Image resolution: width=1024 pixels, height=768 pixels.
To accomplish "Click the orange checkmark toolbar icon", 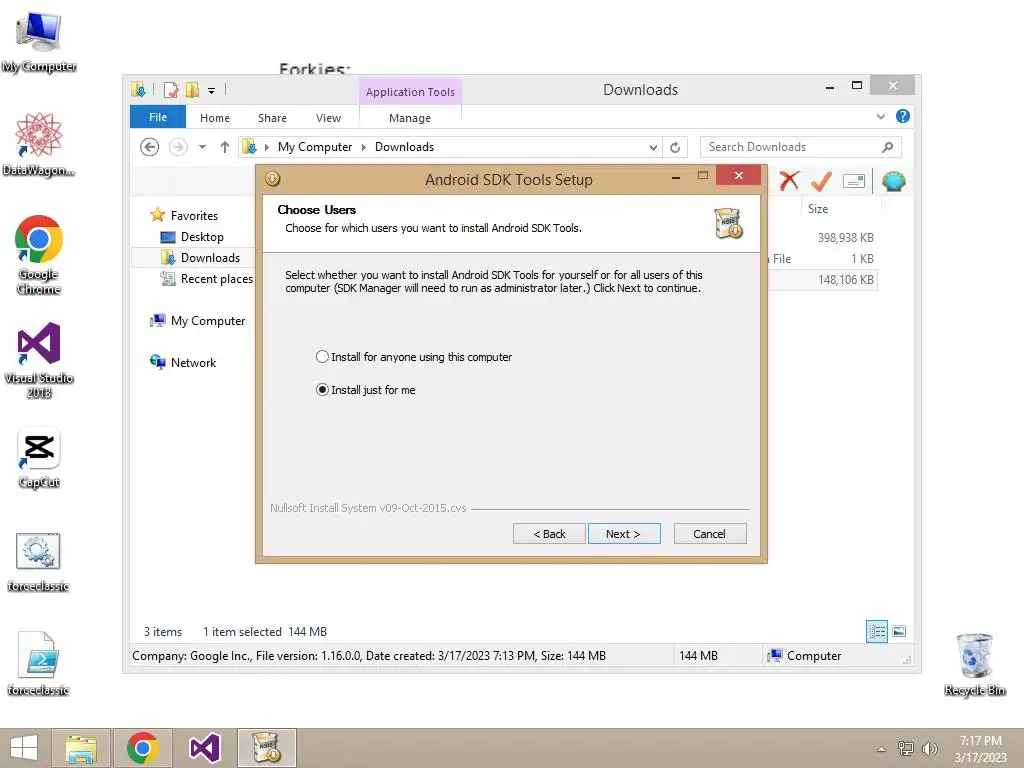I will [x=821, y=181].
